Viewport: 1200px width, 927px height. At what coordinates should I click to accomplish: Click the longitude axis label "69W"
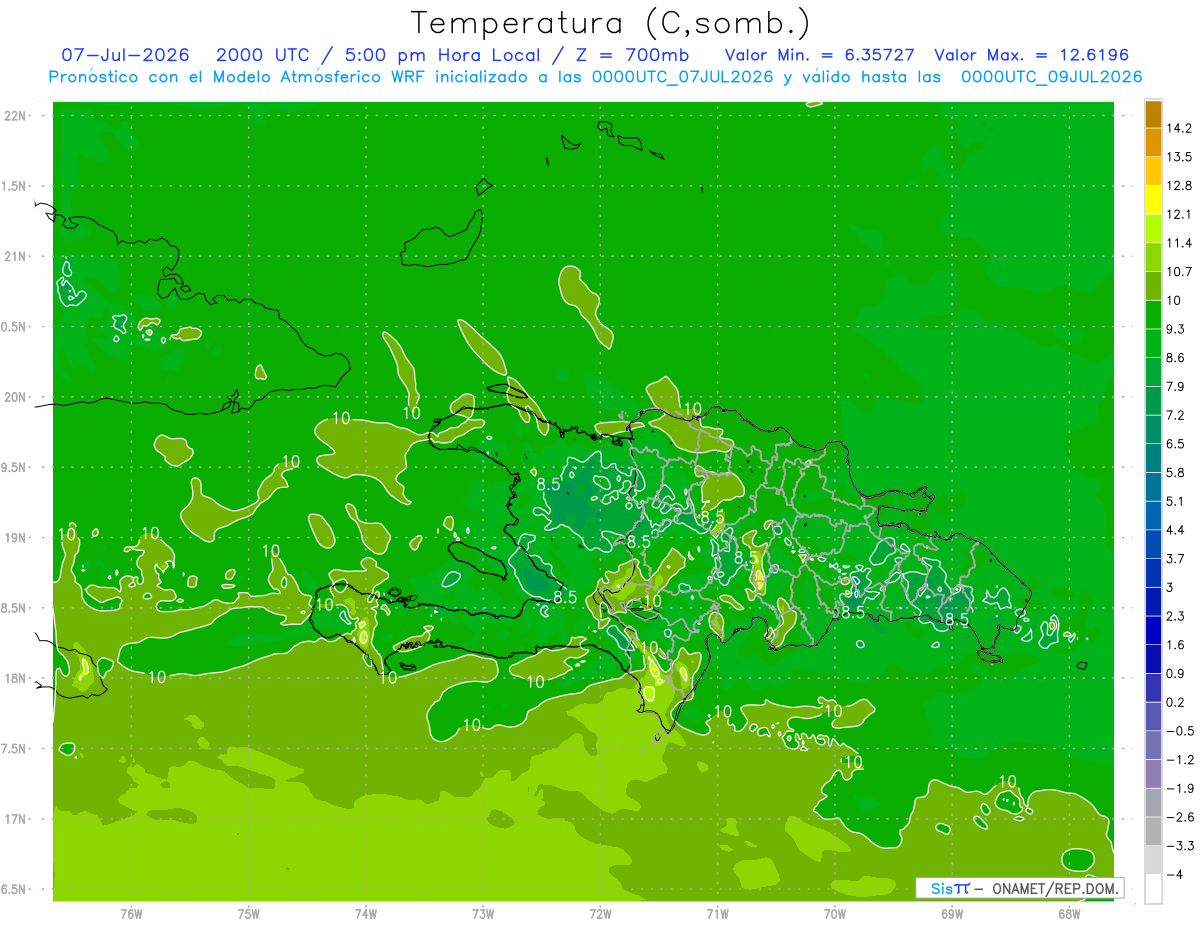click(952, 914)
